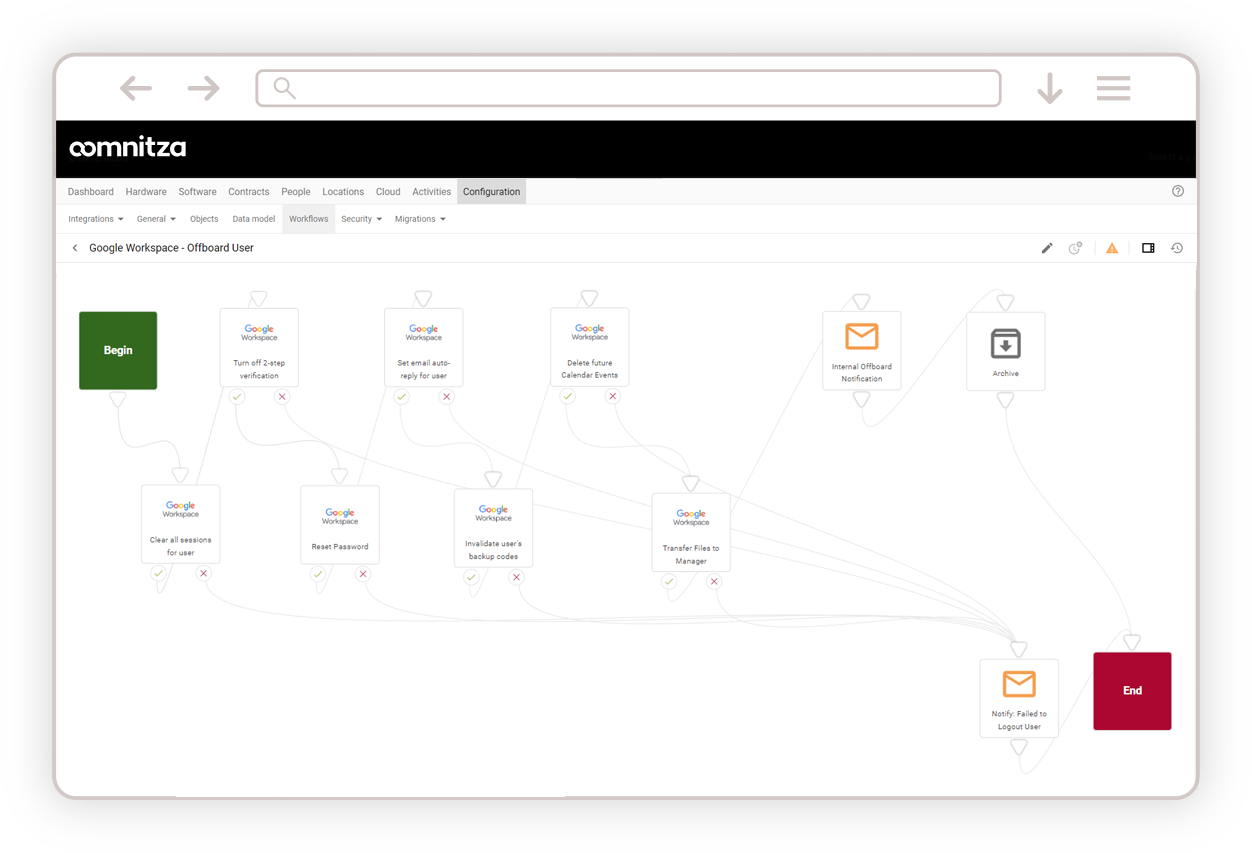Click the red End block
The height and width of the screenshot is (853, 1252).
[x=1132, y=691]
